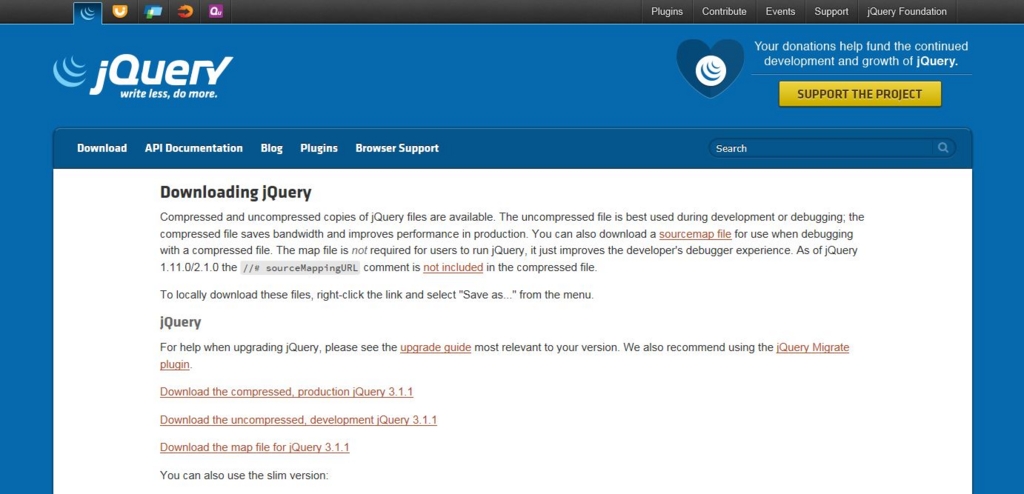Open the jQuery UI project icon
This screenshot has width=1024, height=494.
tap(120, 11)
